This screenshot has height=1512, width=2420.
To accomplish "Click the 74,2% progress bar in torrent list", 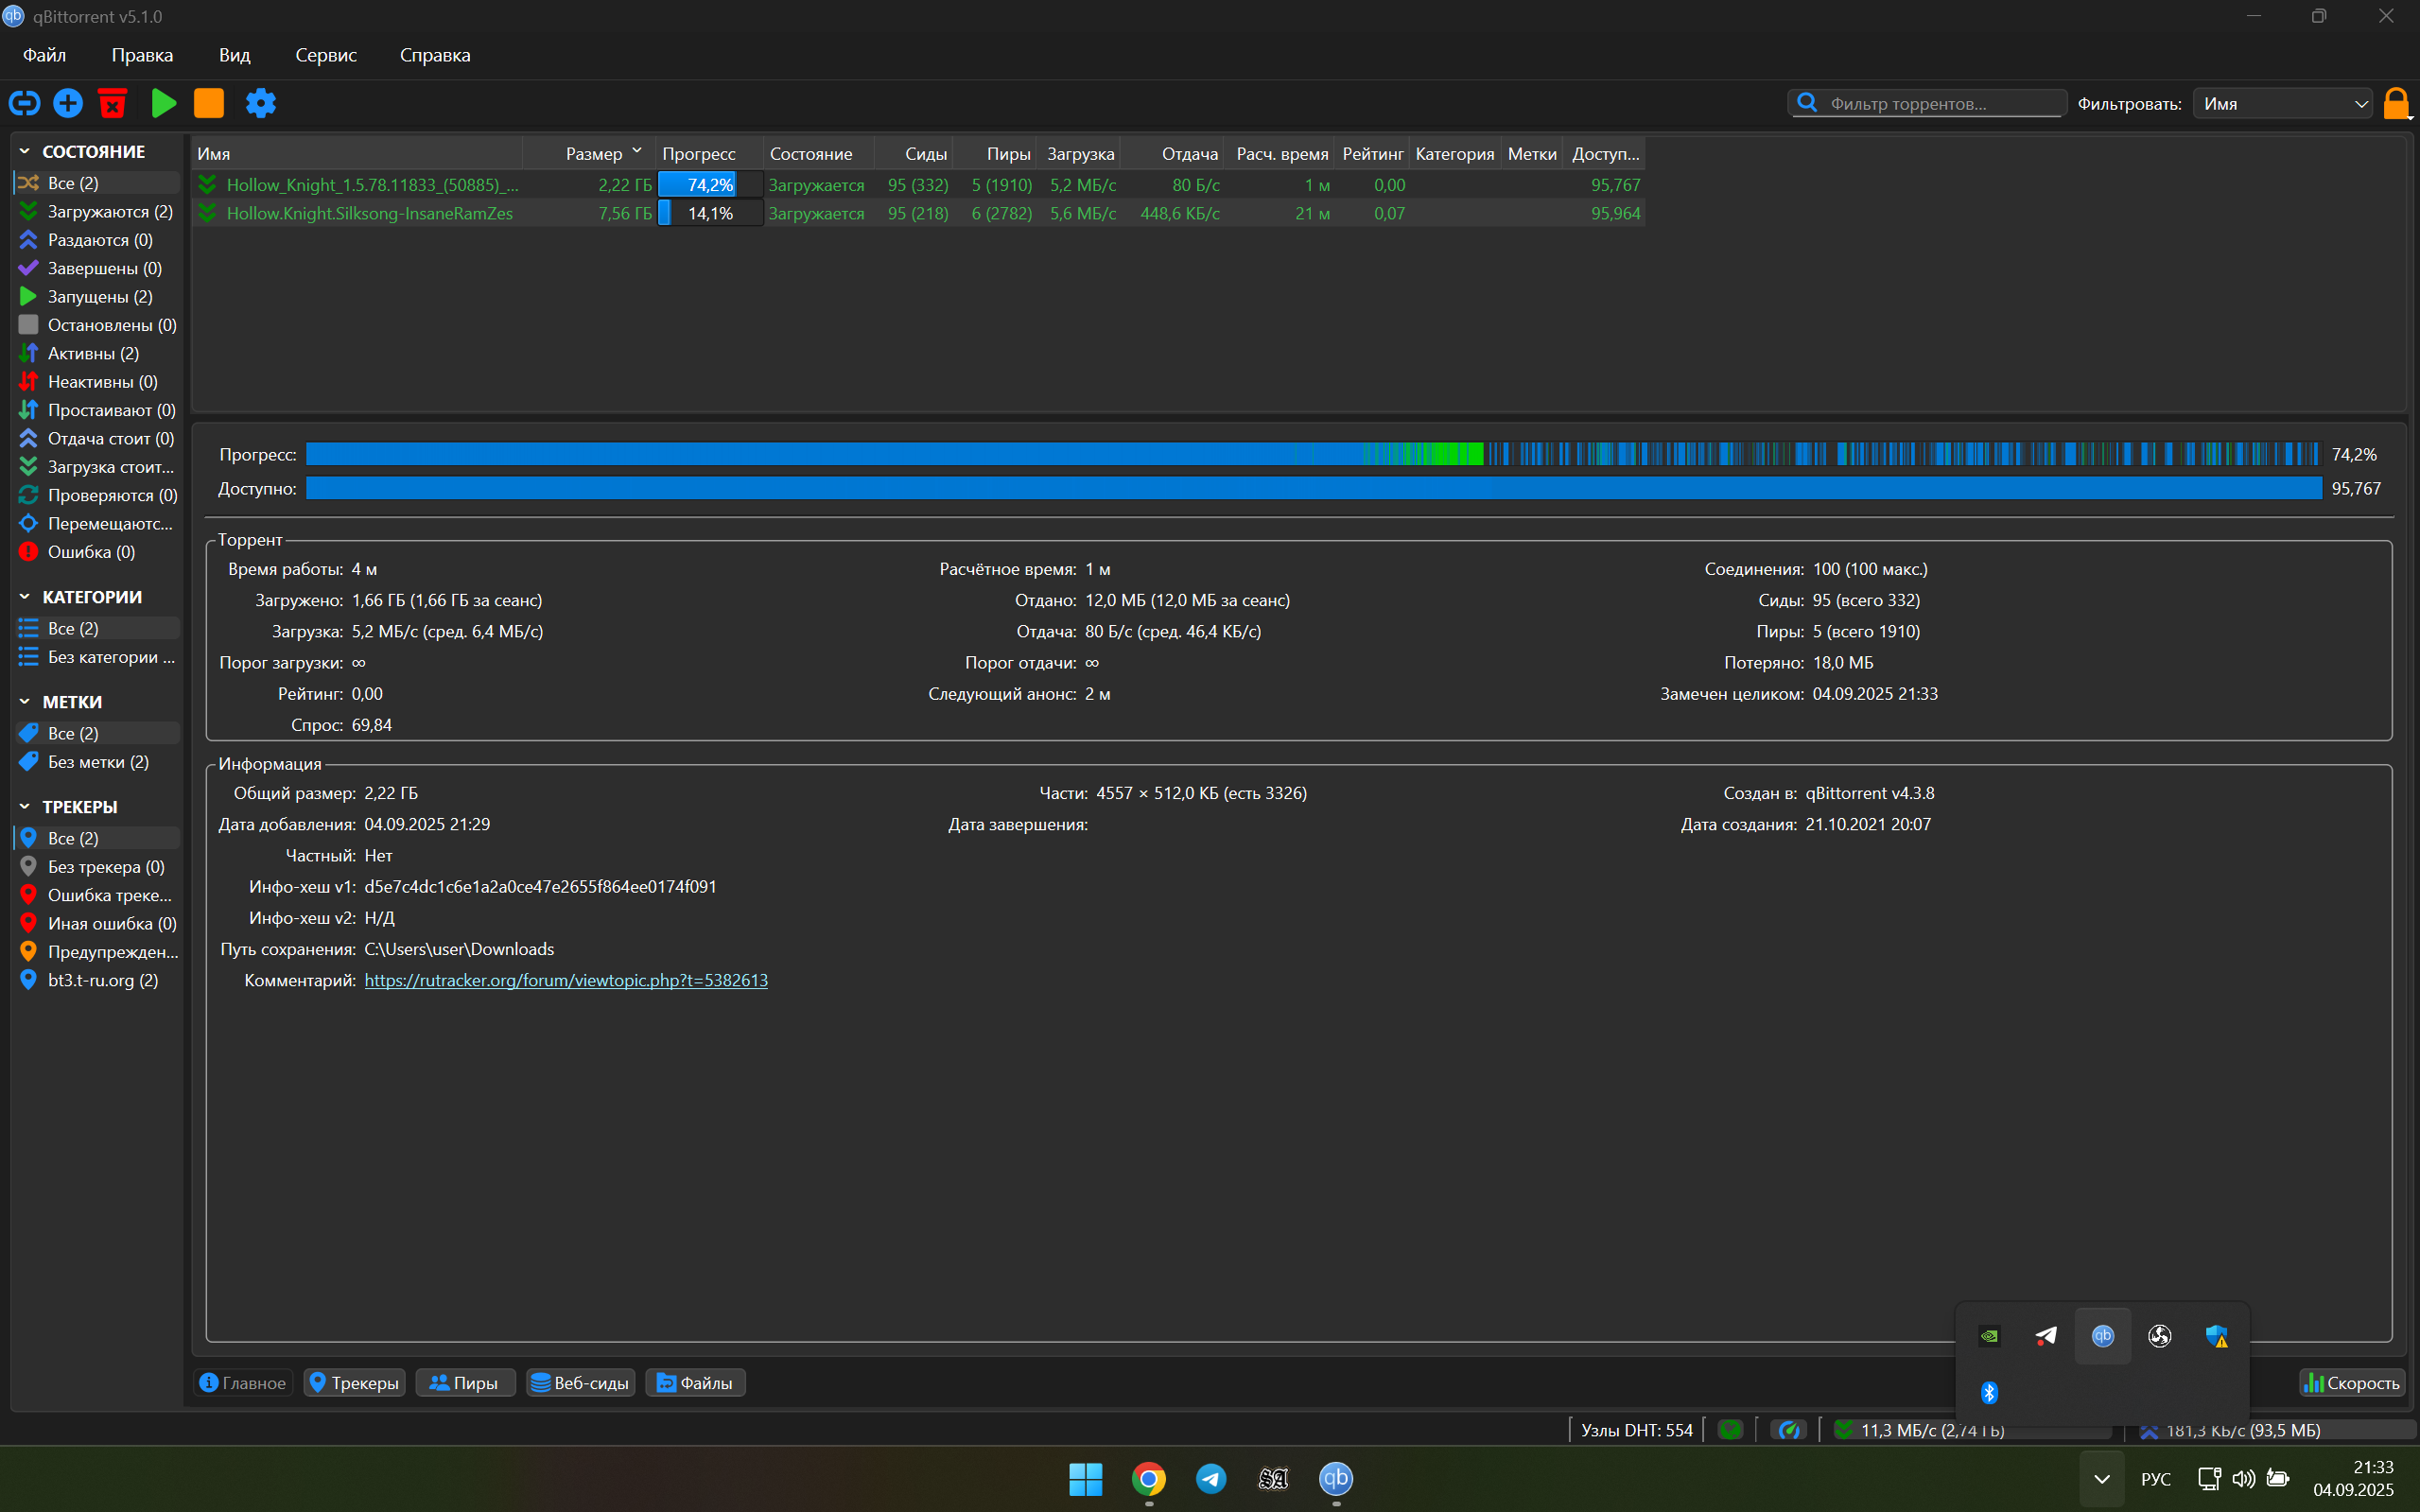I will pyautogui.click(x=710, y=185).
